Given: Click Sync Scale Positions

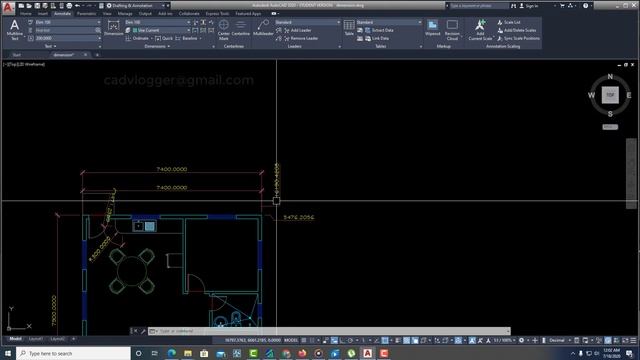Looking at the screenshot, I should [x=518, y=38].
